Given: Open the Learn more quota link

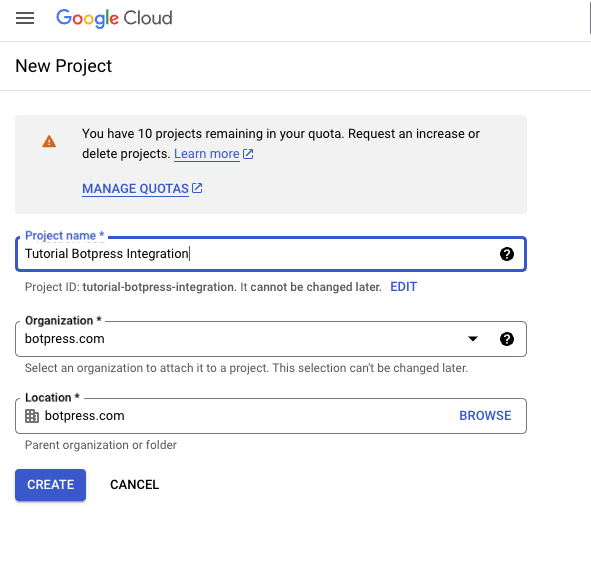Looking at the screenshot, I should 207,154.
